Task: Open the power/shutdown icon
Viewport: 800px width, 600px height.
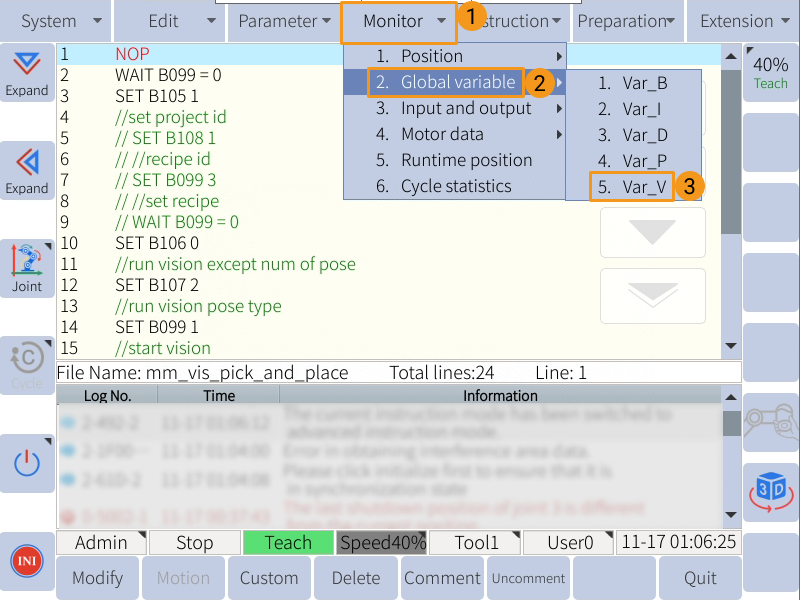Action: click(x=27, y=462)
